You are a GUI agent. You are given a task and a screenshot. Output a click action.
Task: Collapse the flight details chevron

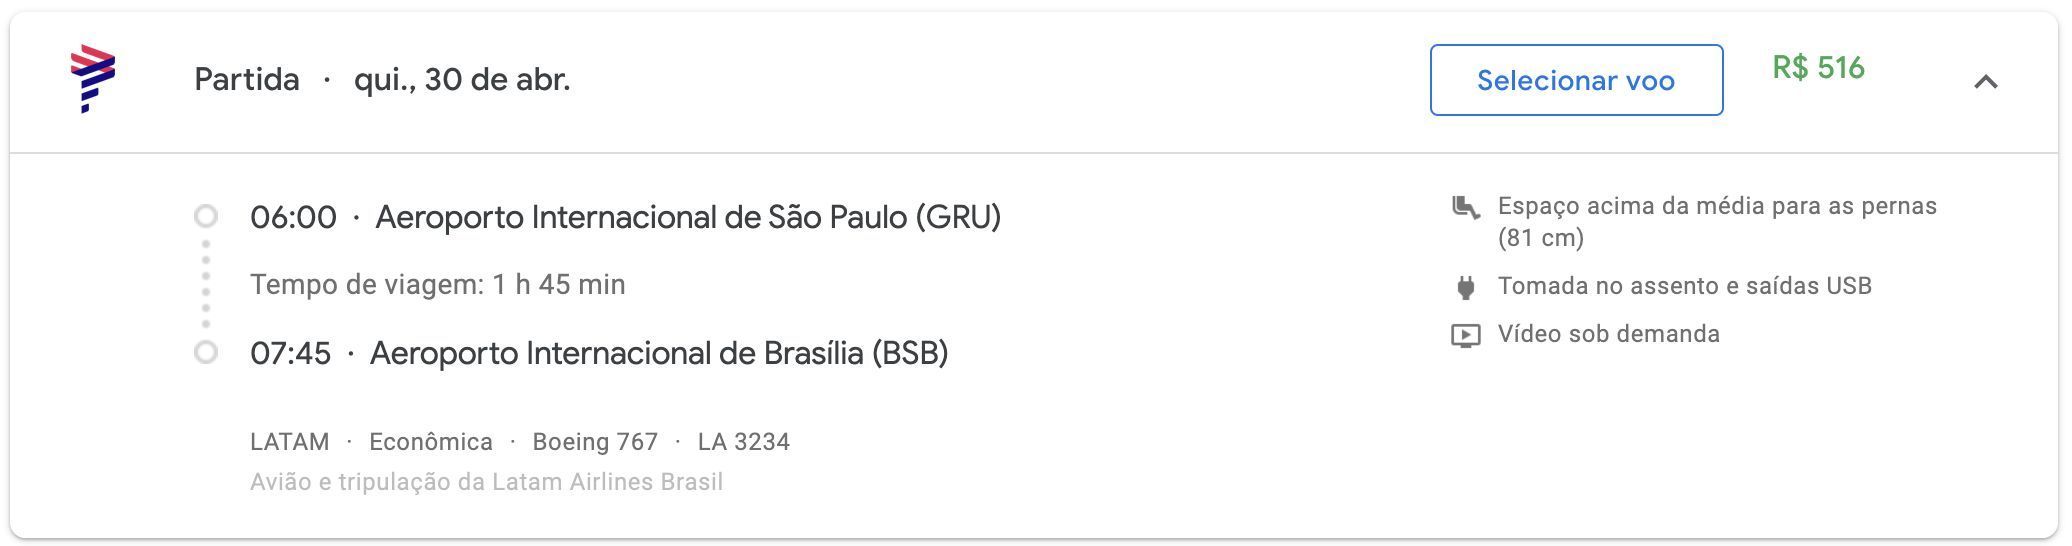(x=1986, y=82)
